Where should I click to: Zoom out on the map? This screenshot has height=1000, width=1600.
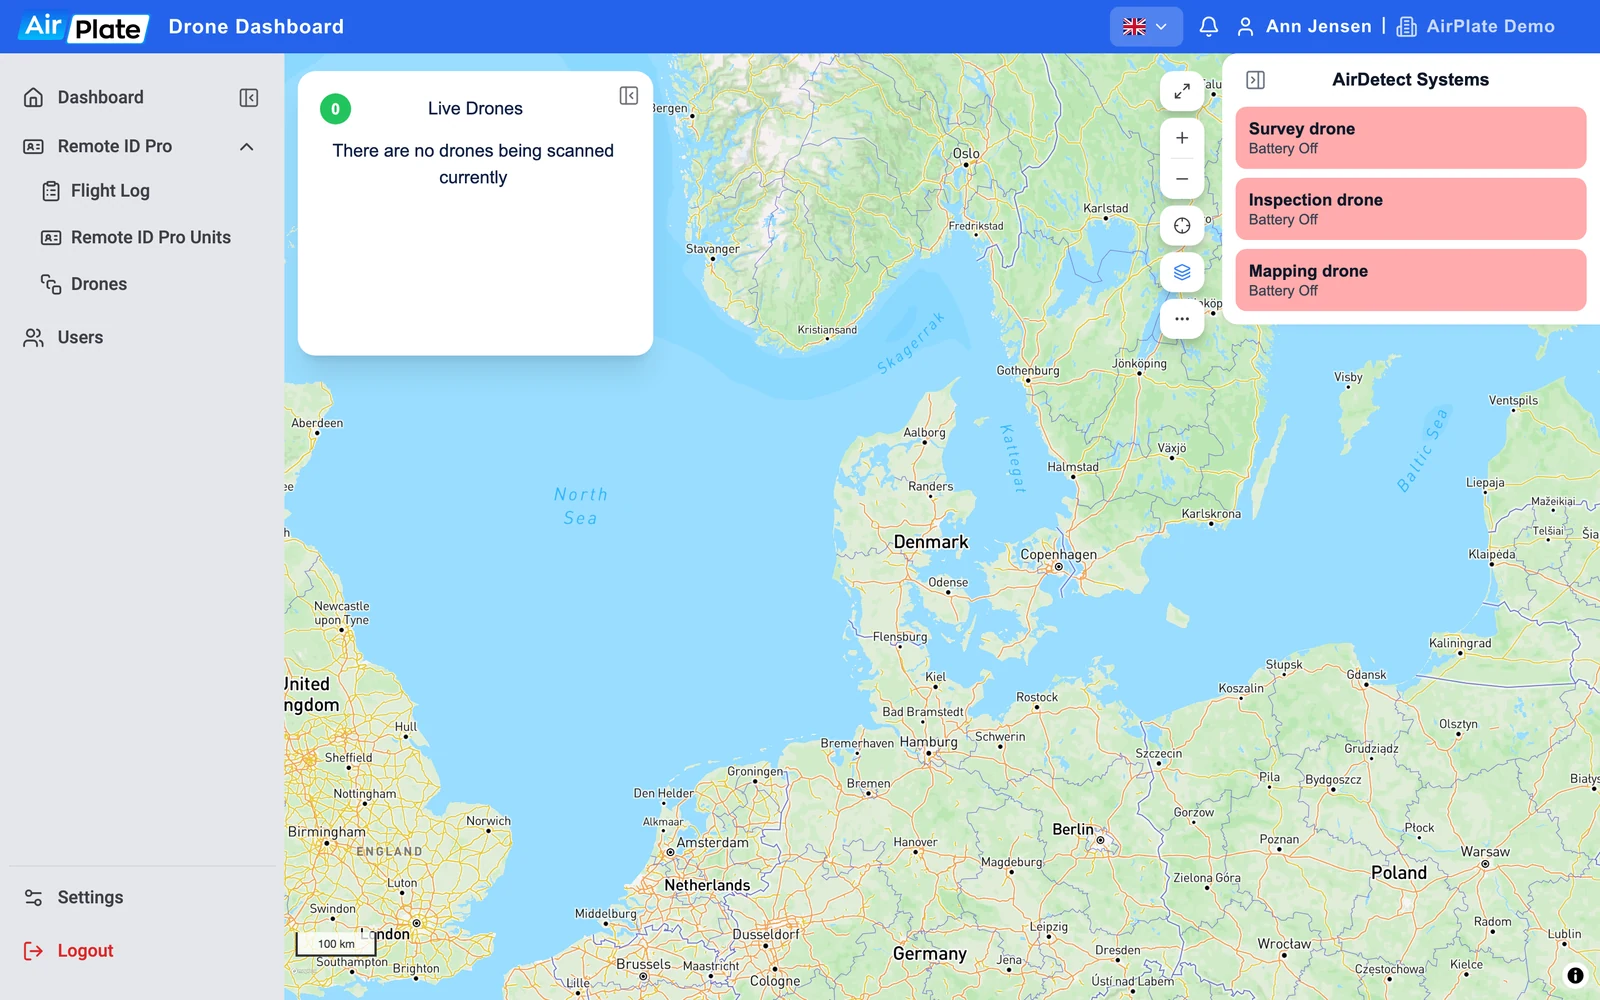(x=1182, y=179)
